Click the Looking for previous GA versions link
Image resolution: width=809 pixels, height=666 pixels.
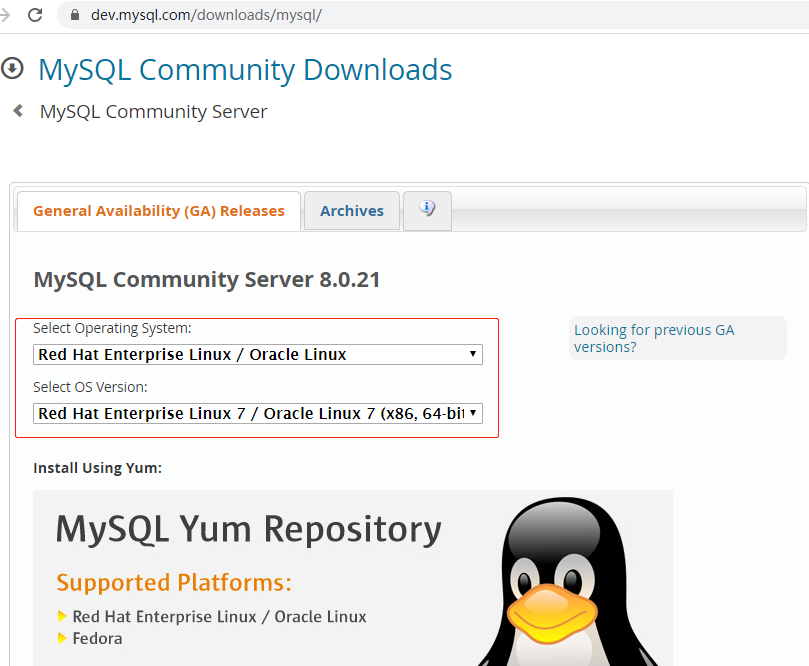pos(654,338)
